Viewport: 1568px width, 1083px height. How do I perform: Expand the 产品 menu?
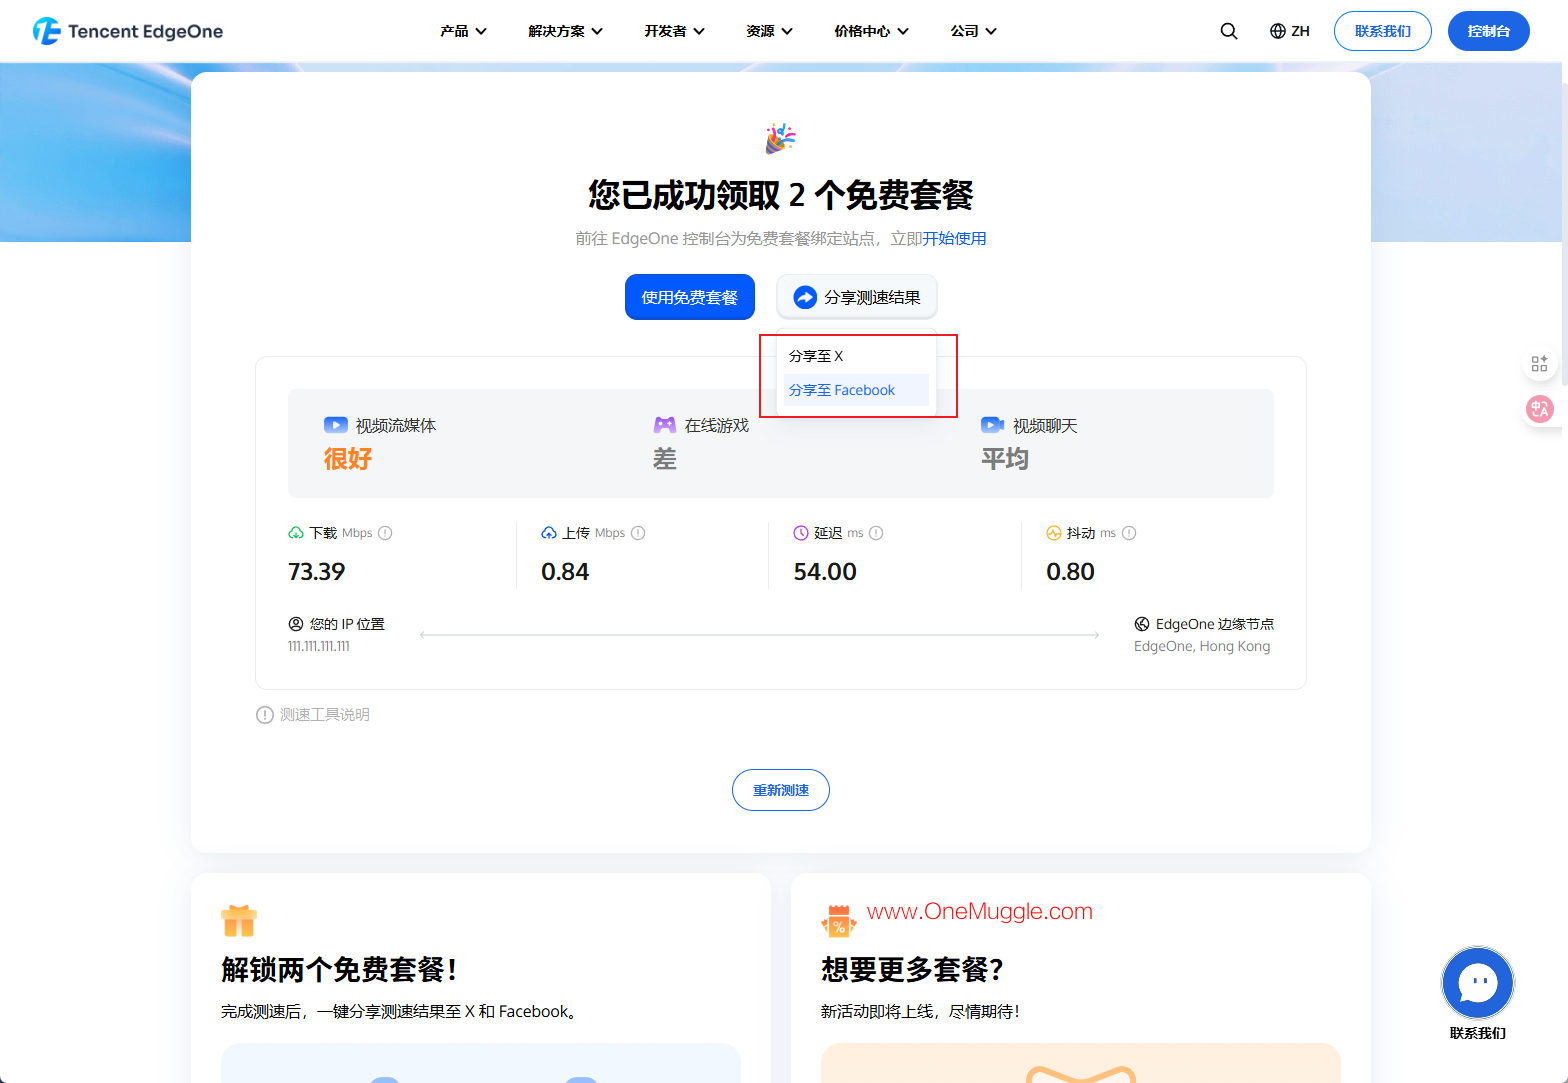pos(463,31)
